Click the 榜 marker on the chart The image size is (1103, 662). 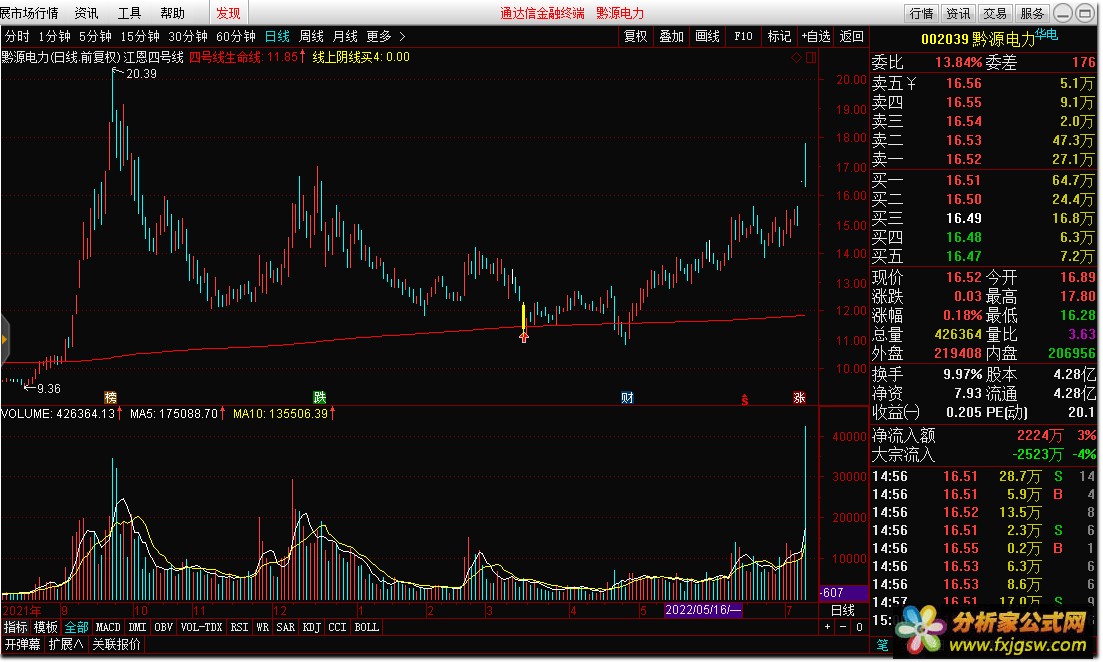pyautogui.click(x=110, y=397)
